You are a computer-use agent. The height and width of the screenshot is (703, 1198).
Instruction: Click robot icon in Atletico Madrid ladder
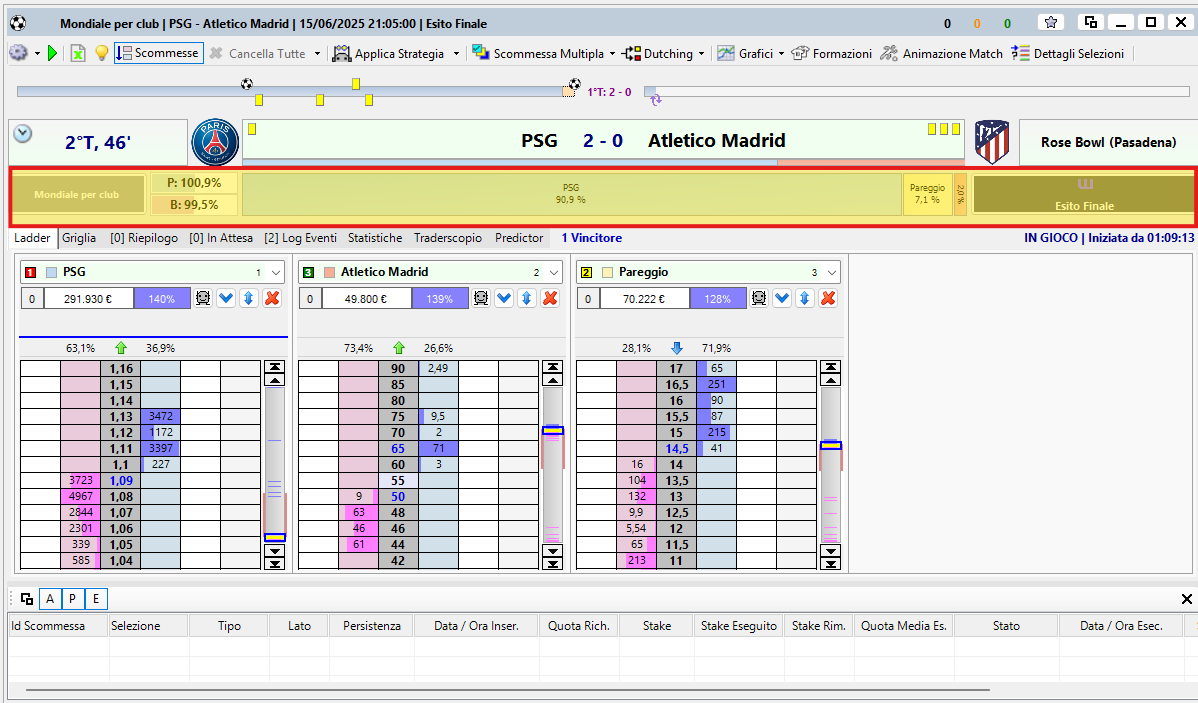(482, 298)
